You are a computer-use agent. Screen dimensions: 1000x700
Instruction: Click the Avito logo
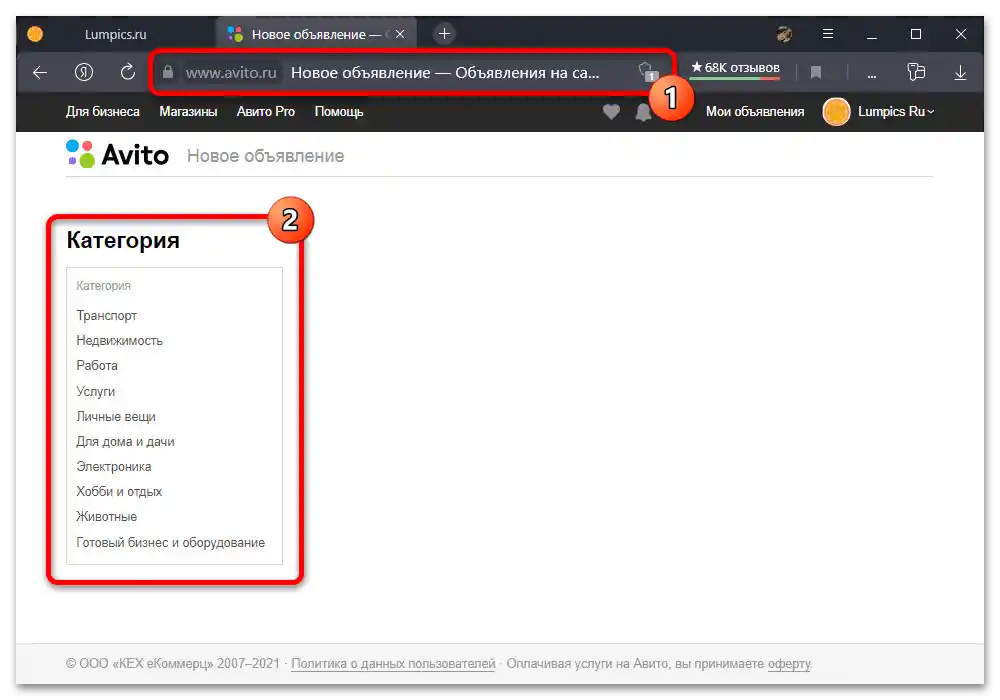(x=117, y=154)
